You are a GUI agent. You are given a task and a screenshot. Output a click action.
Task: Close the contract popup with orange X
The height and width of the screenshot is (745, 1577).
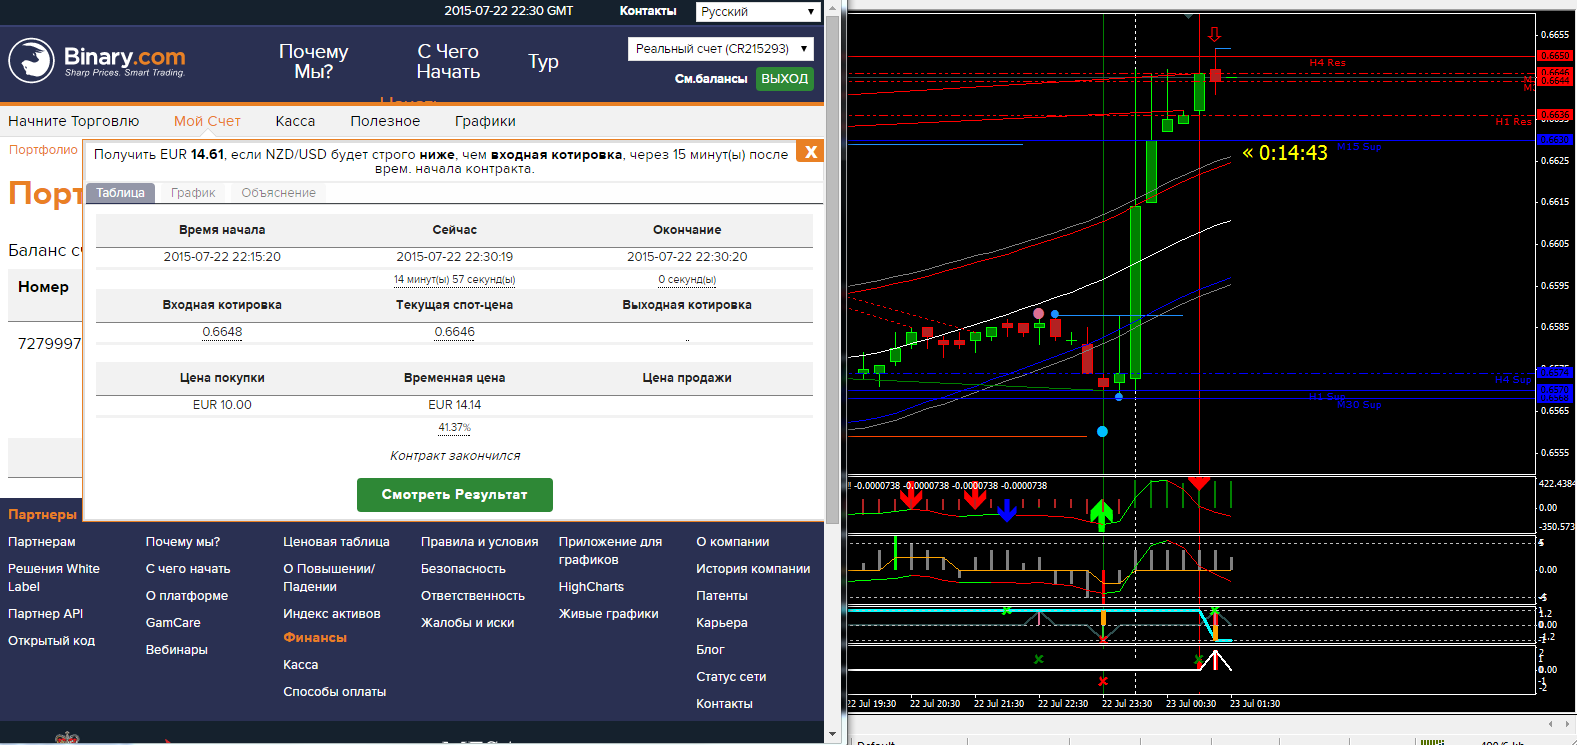coord(811,152)
